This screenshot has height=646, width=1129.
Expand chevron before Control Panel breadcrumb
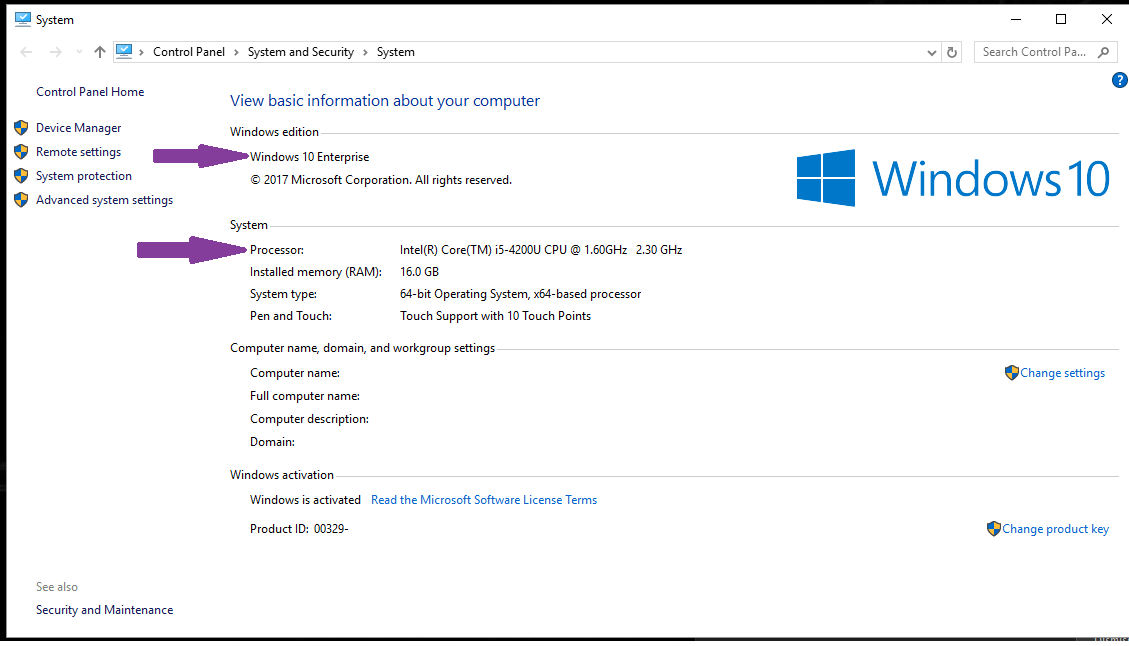141,52
